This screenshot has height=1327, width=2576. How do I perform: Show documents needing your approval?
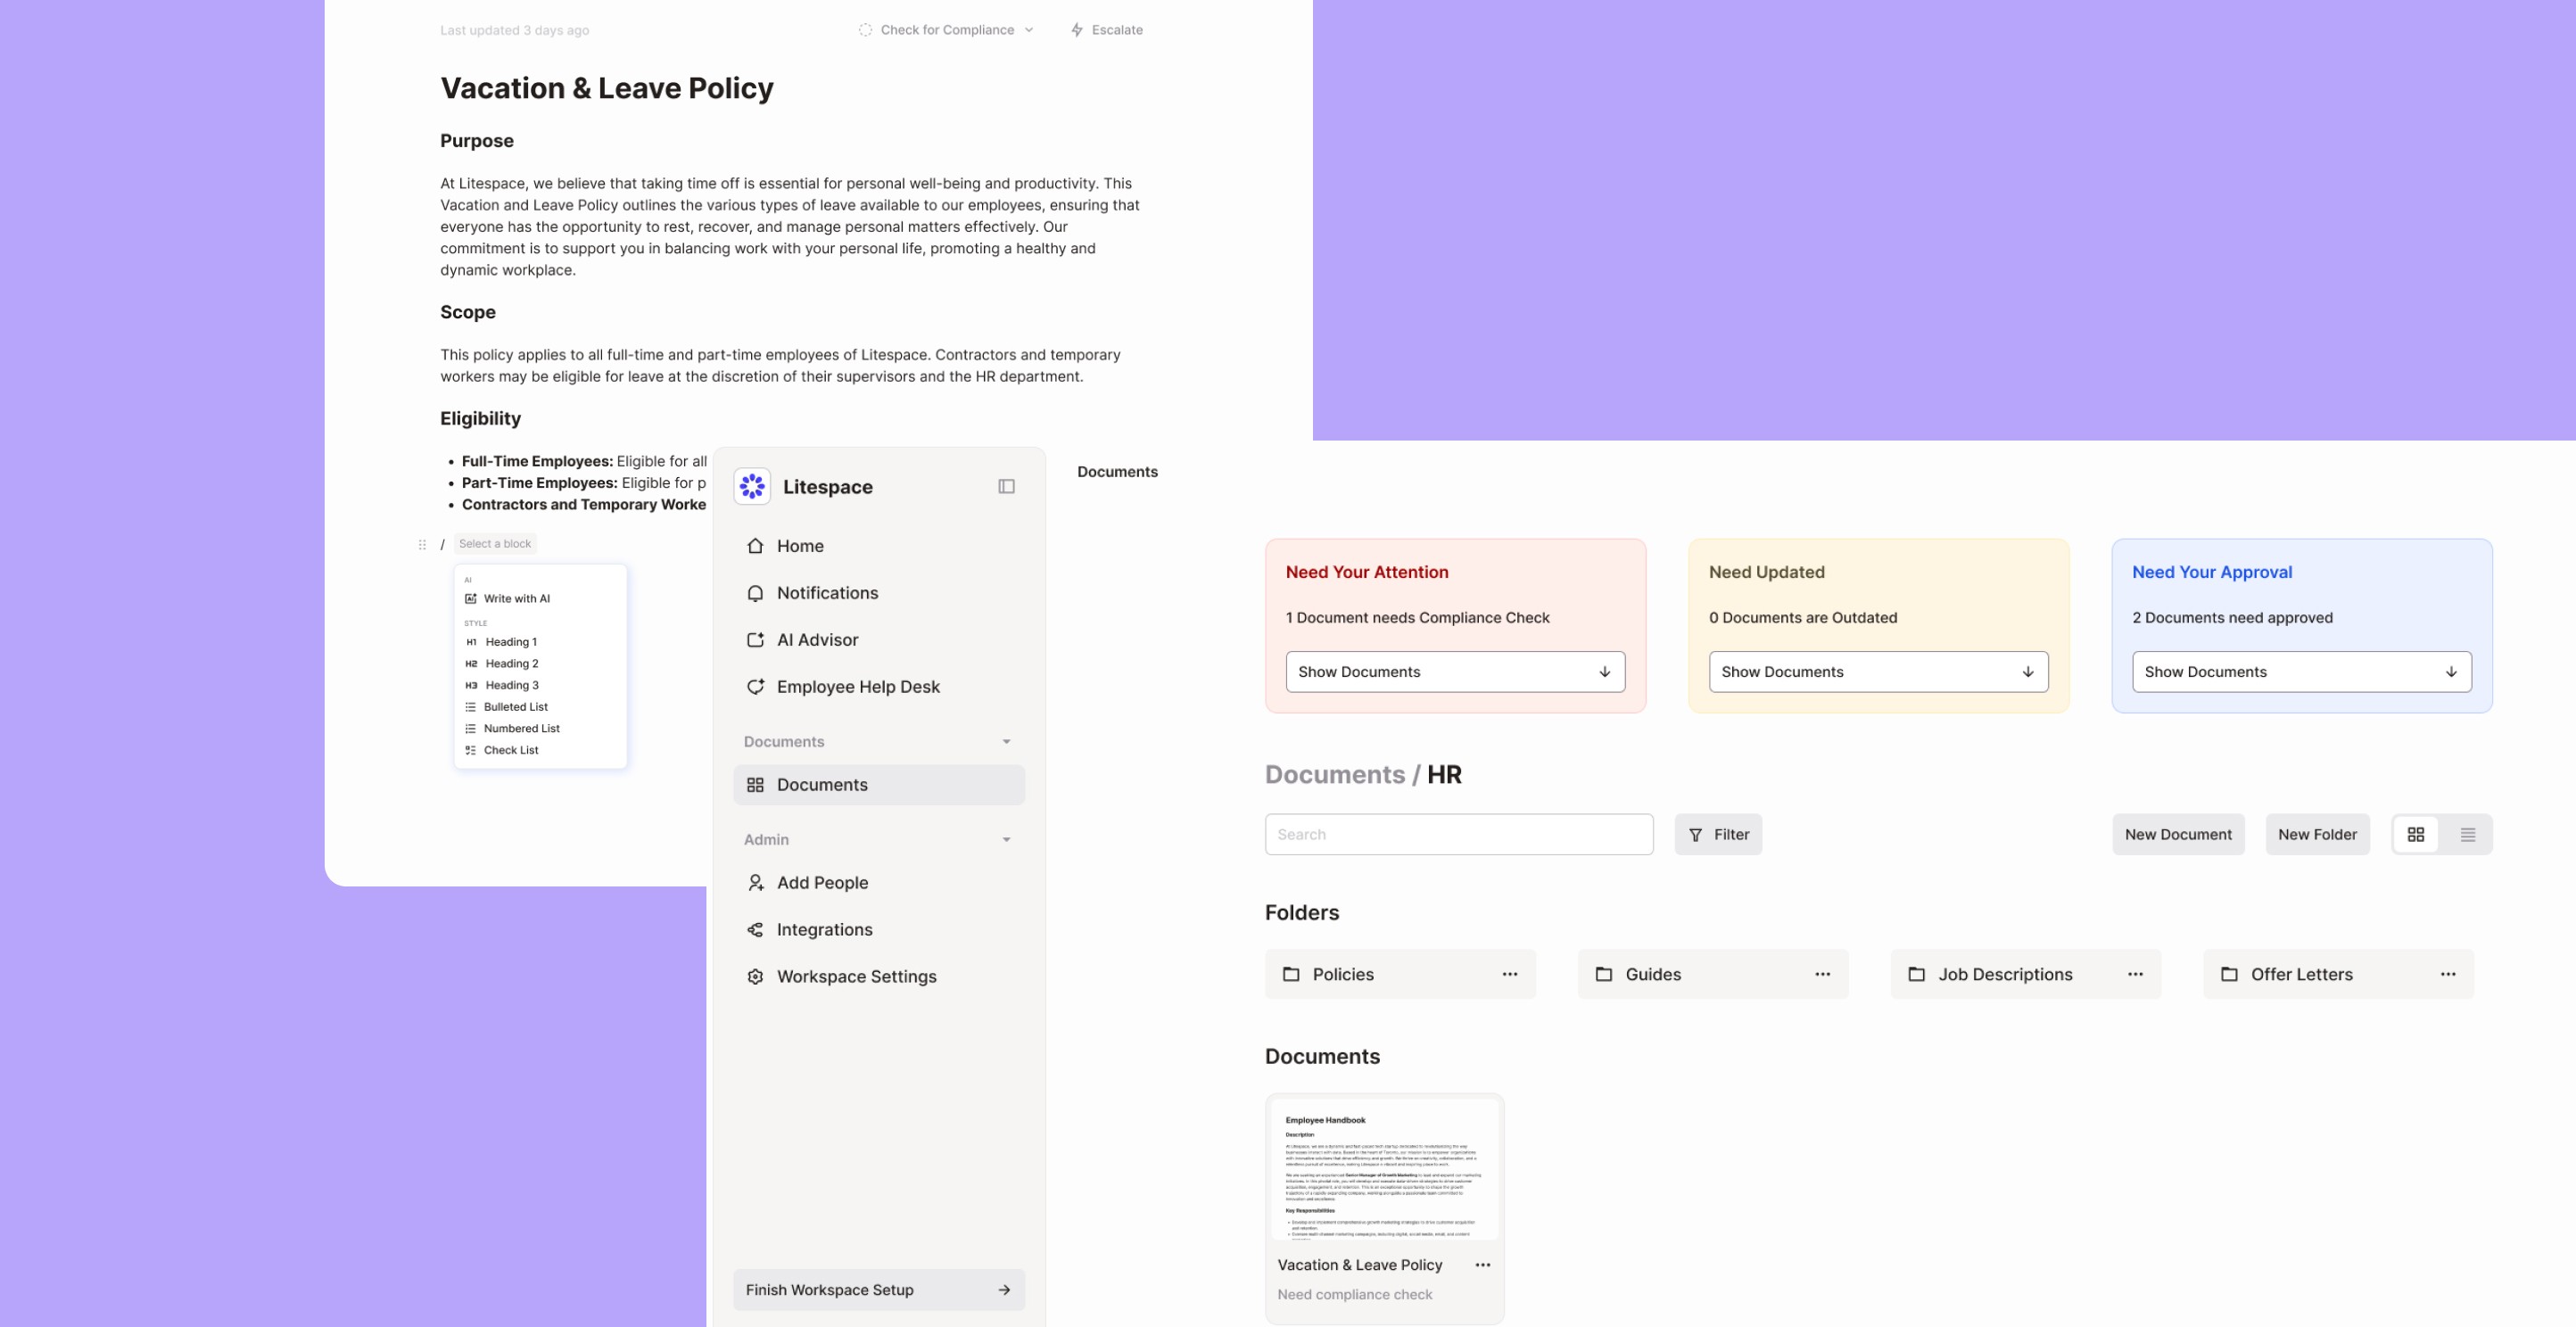click(x=2301, y=672)
